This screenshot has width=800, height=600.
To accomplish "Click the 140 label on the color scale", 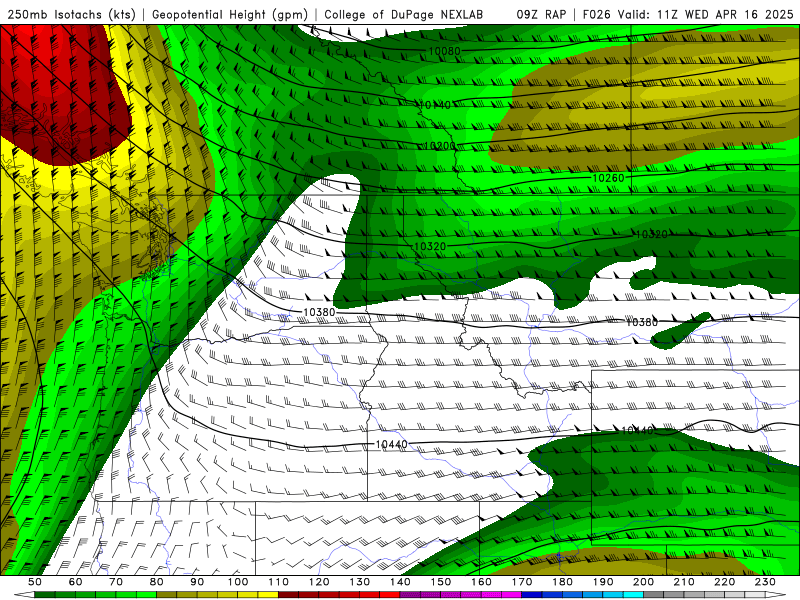I will pyautogui.click(x=400, y=582).
